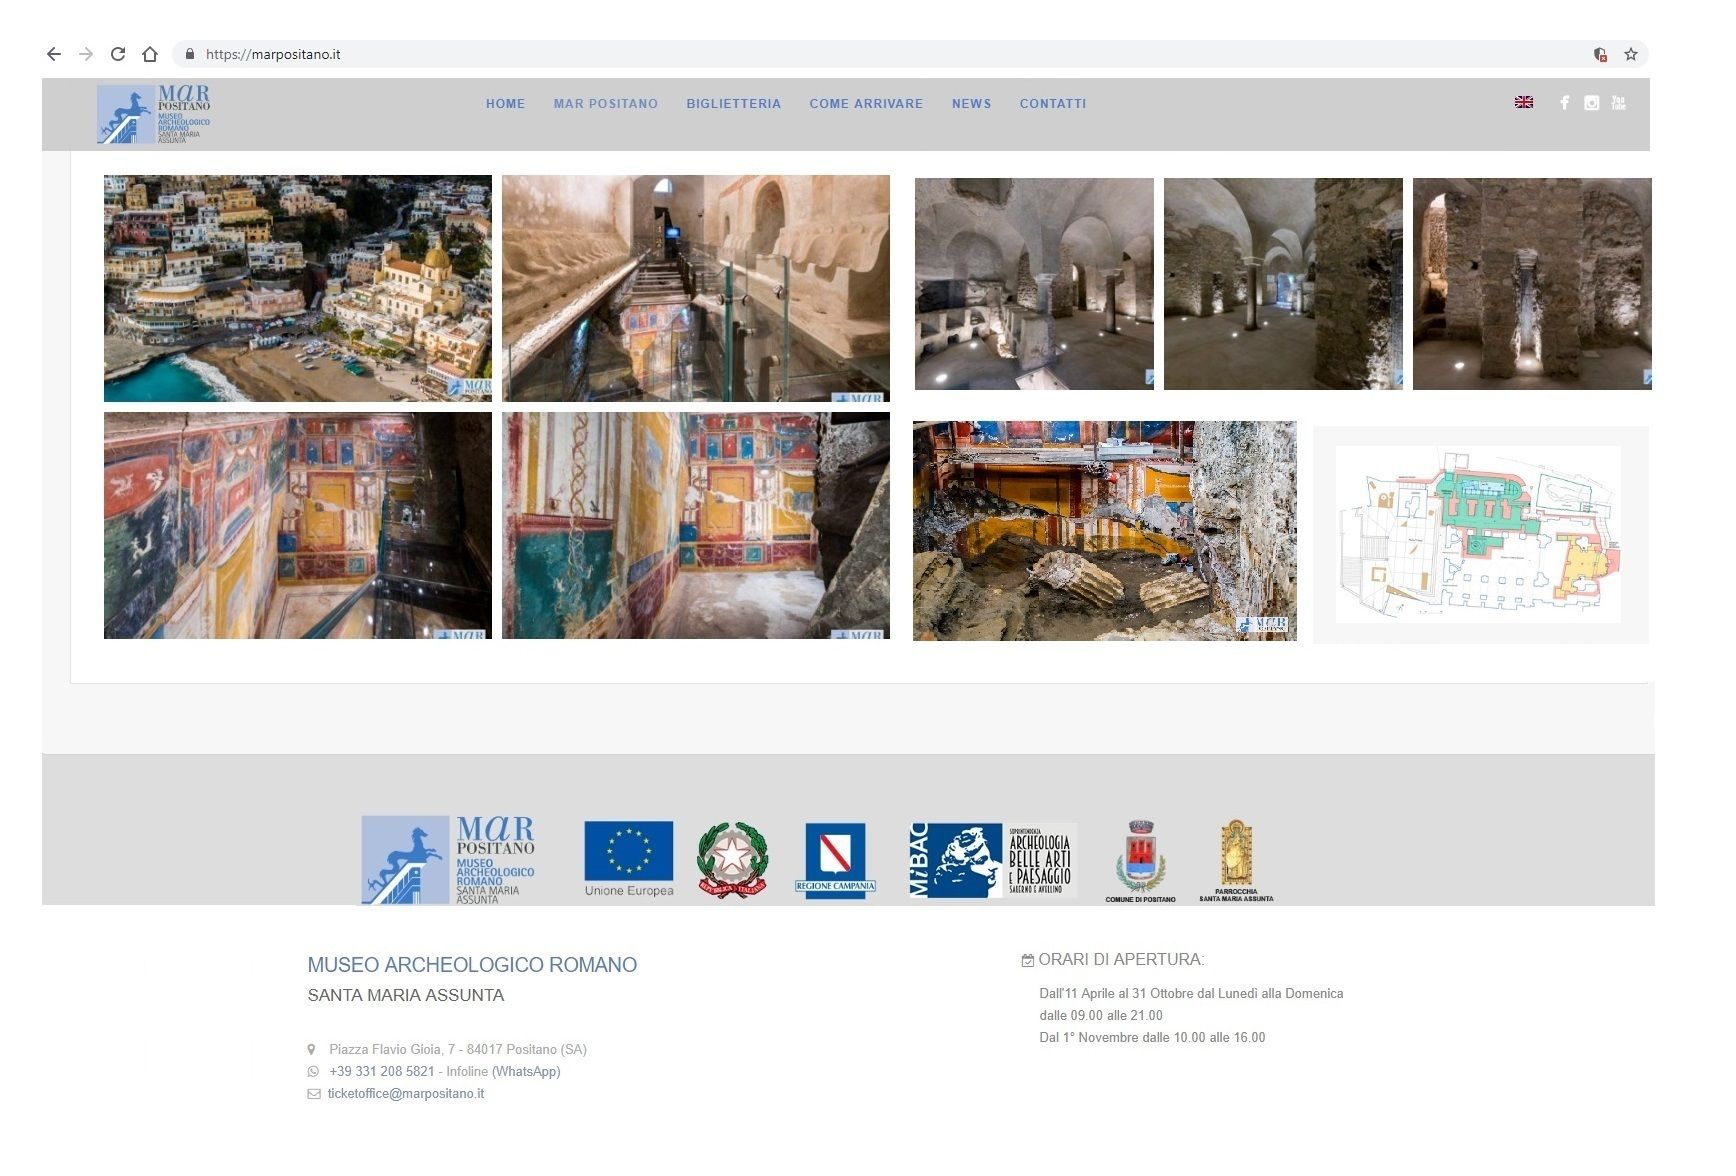
Task: Open the aerial Positano coast photo
Action: (x=297, y=288)
